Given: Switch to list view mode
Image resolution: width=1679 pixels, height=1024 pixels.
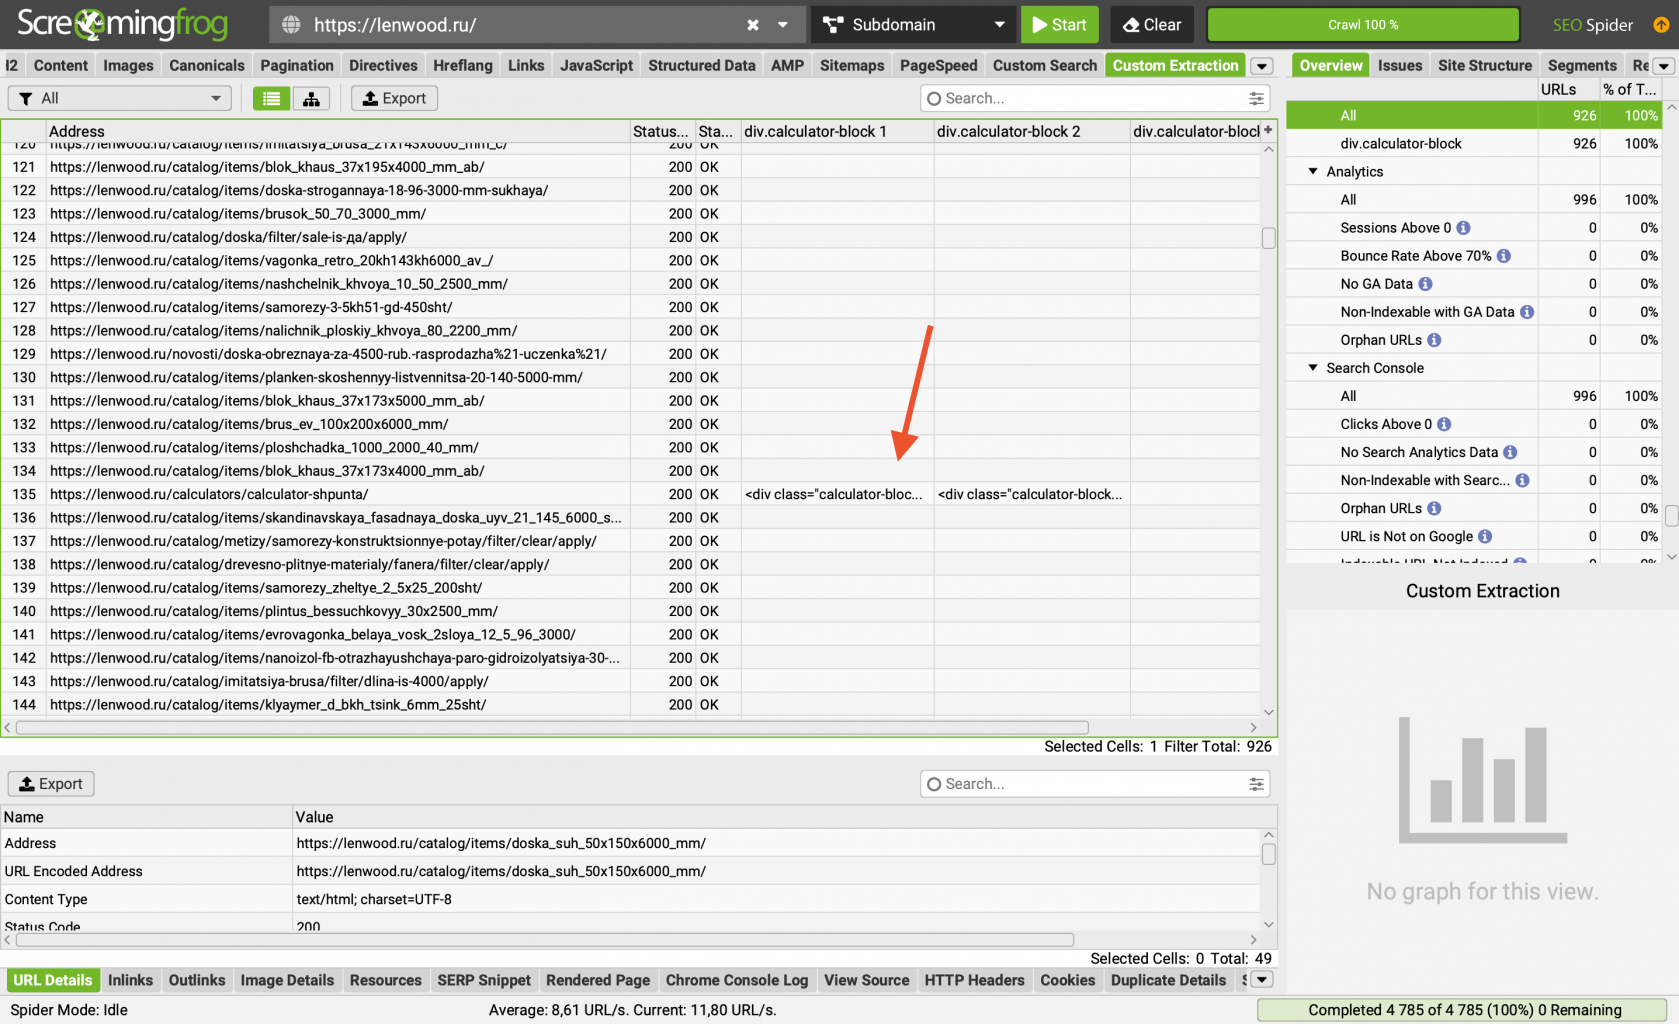Looking at the screenshot, I should pyautogui.click(x=271, y=98).
